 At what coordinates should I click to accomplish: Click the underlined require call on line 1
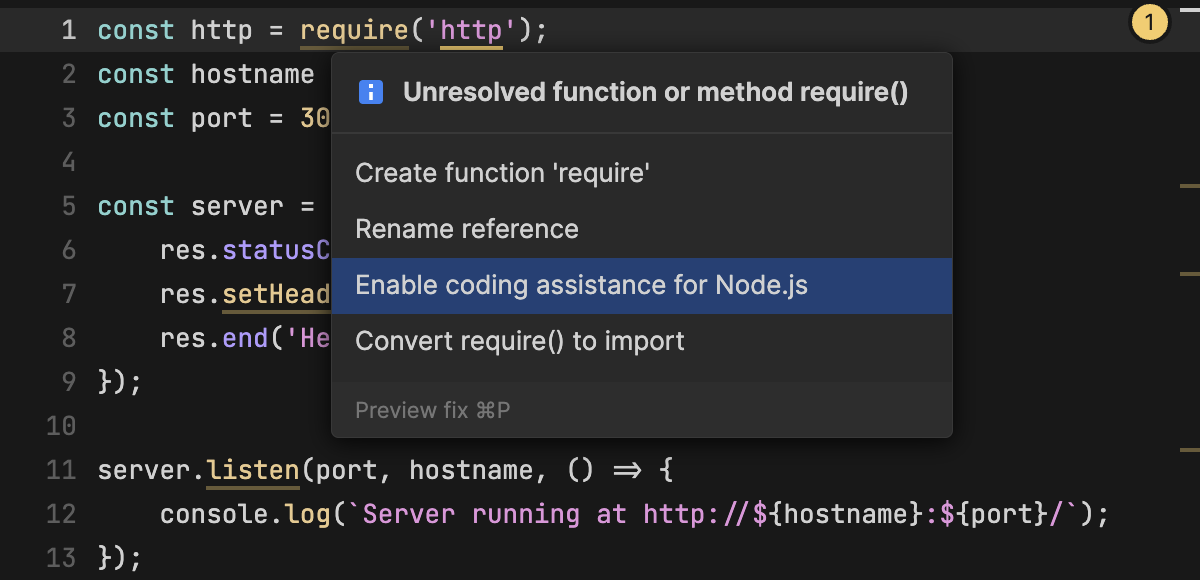point(354,30)
